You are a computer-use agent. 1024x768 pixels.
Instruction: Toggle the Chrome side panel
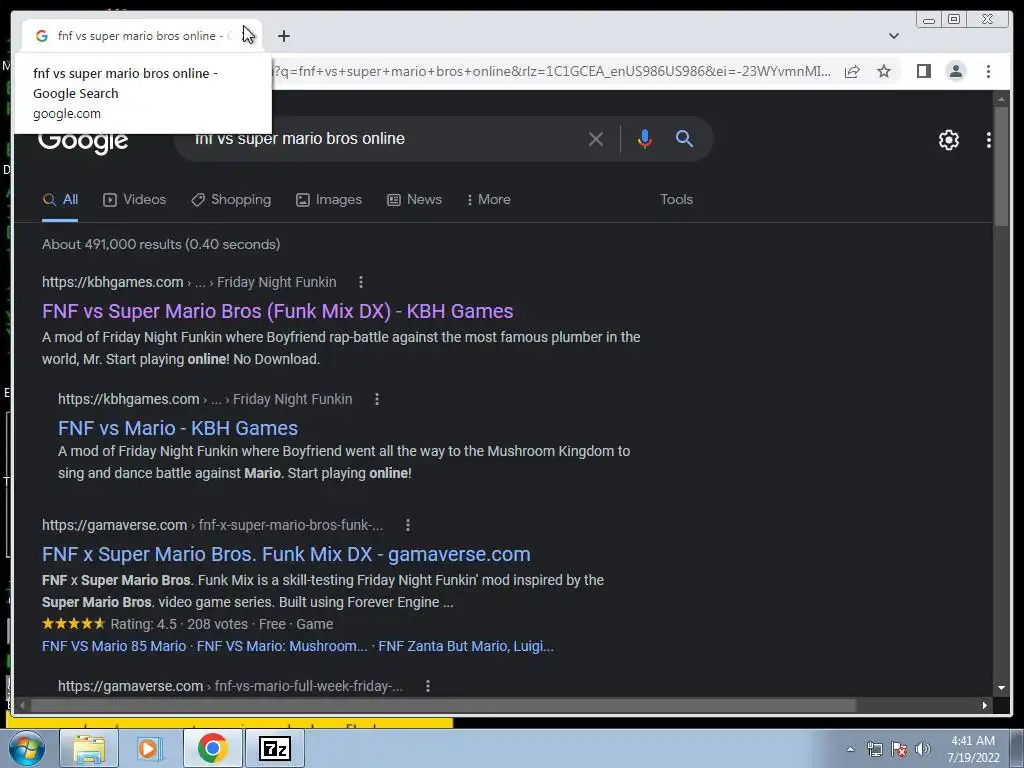[923, 71]
